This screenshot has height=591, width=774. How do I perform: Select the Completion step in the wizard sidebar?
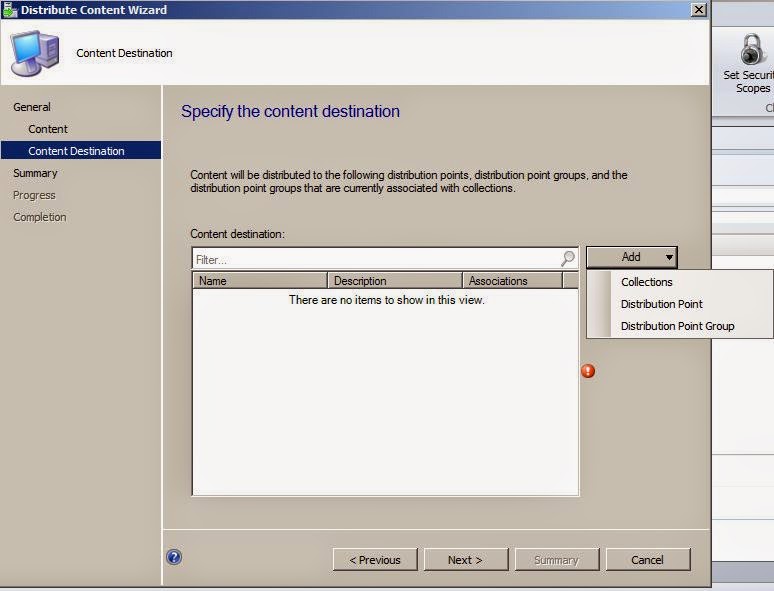39,217
